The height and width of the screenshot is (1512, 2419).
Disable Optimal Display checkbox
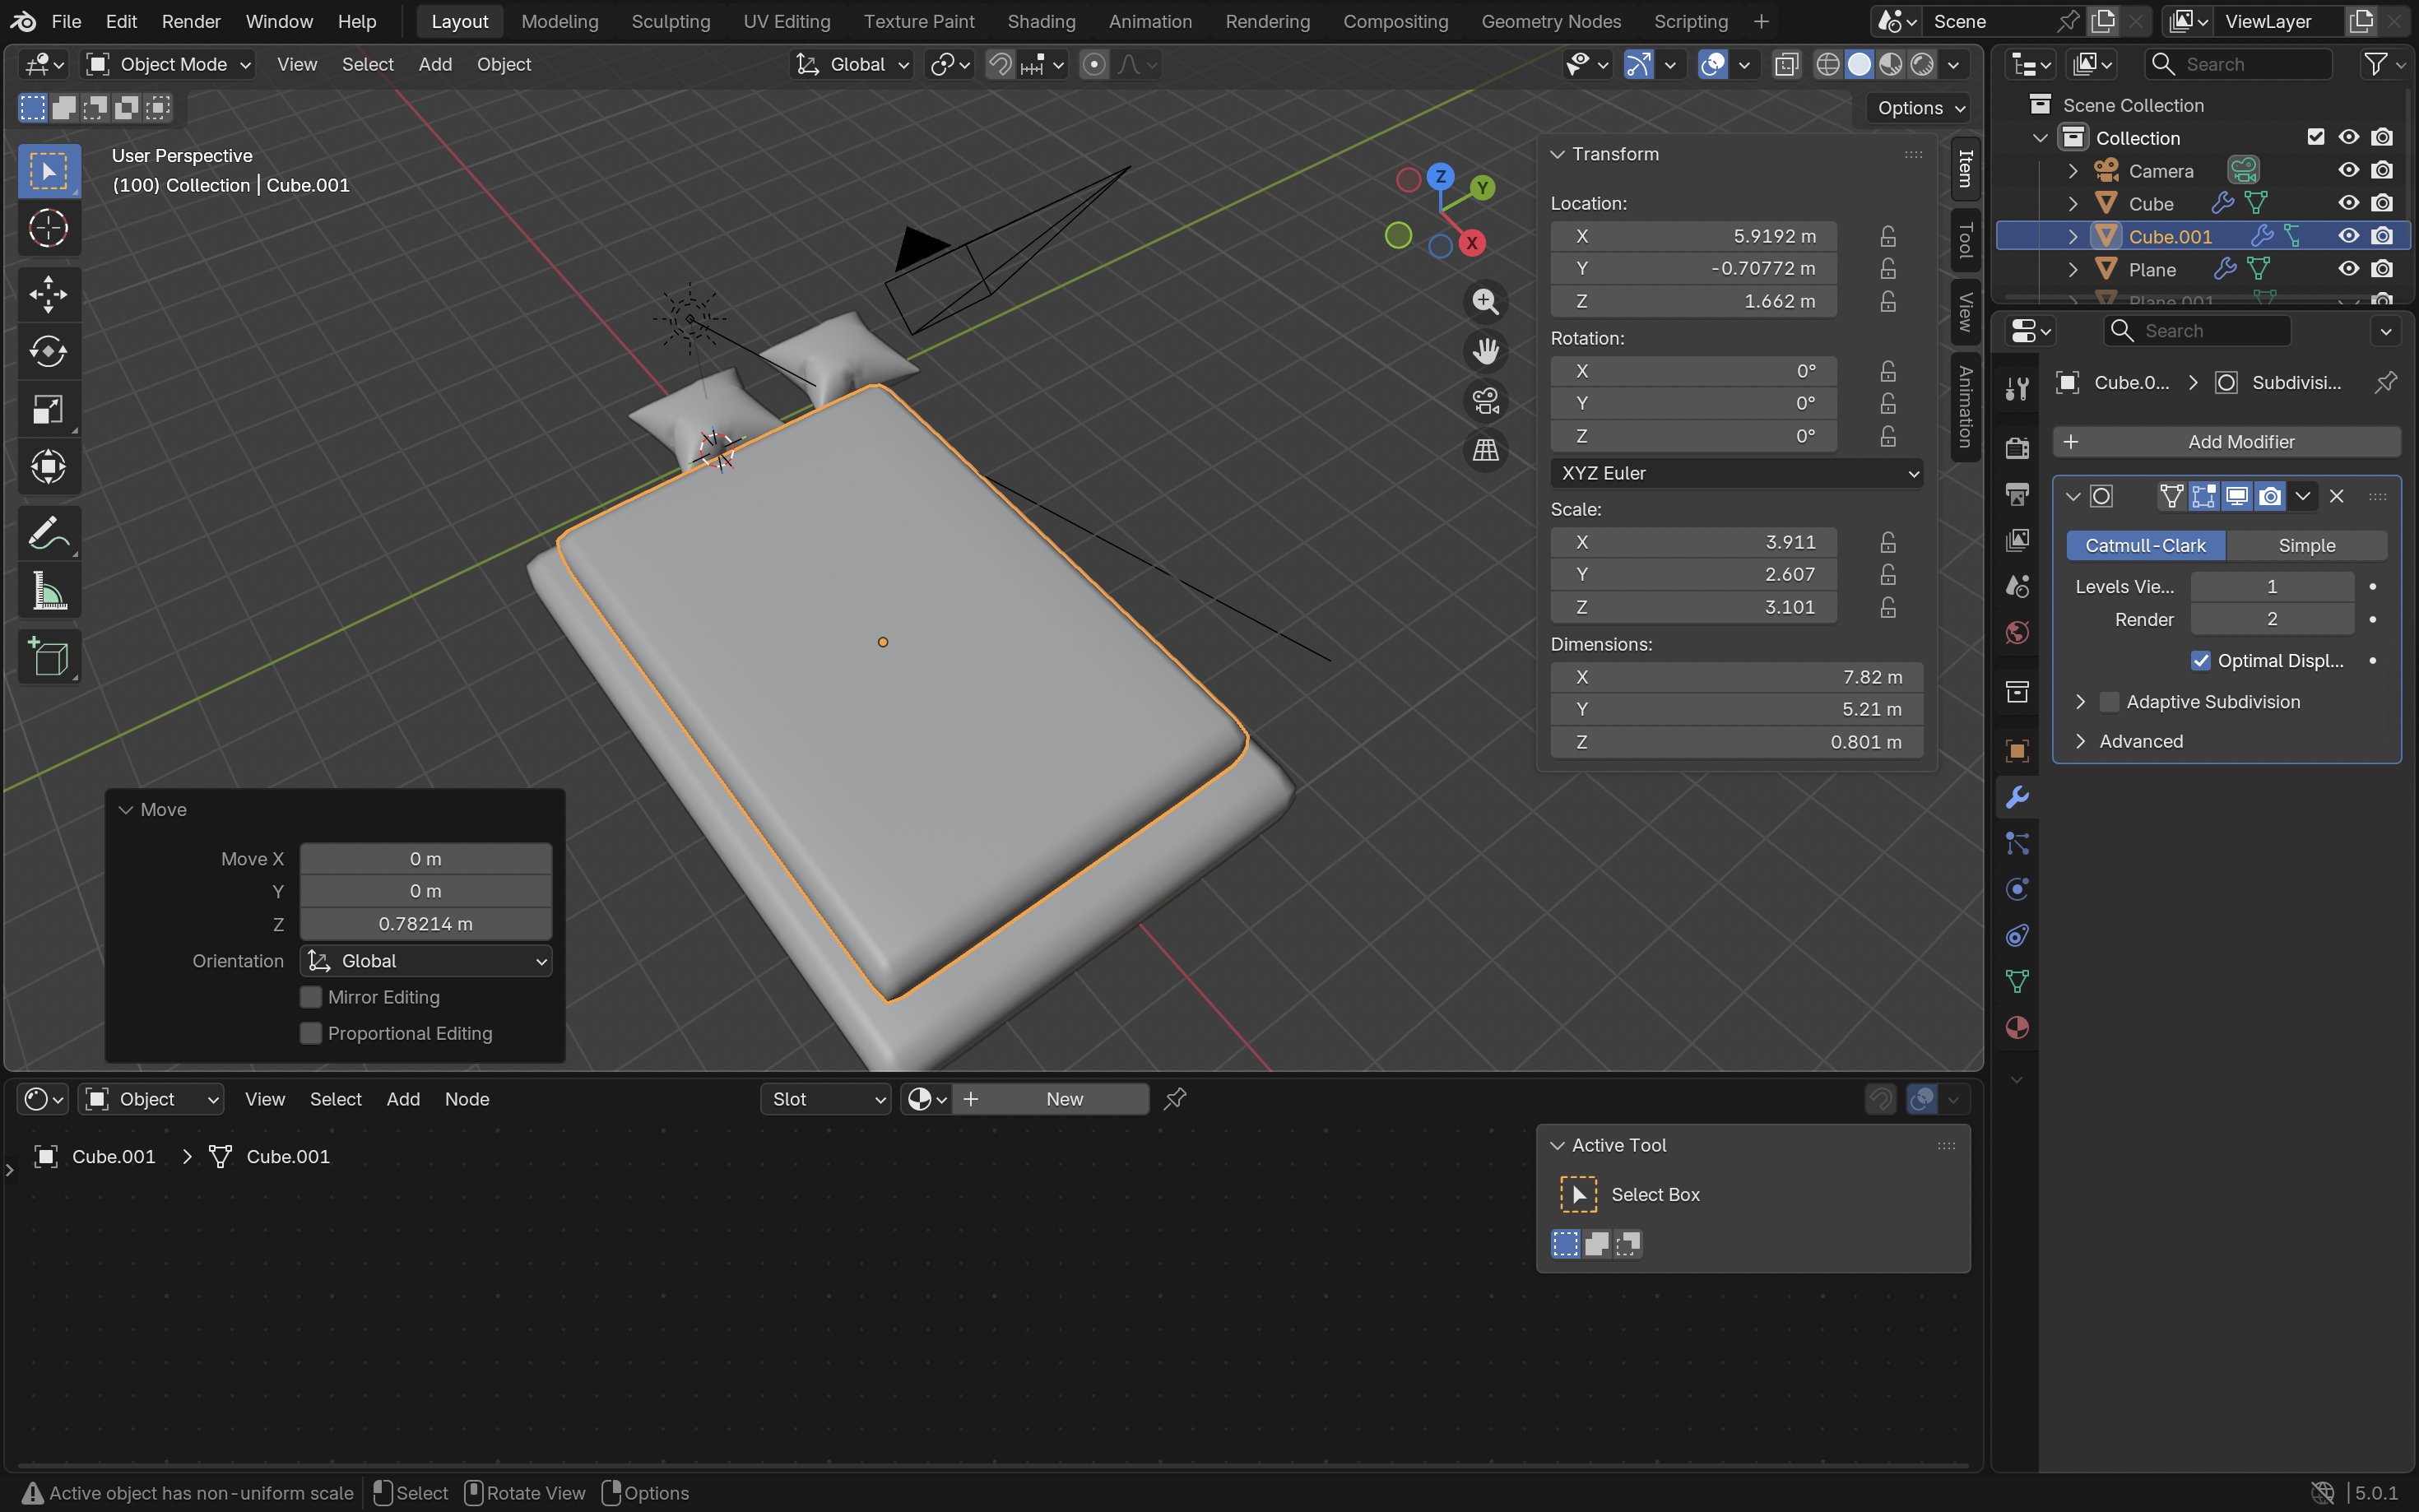click(2200, 661)
